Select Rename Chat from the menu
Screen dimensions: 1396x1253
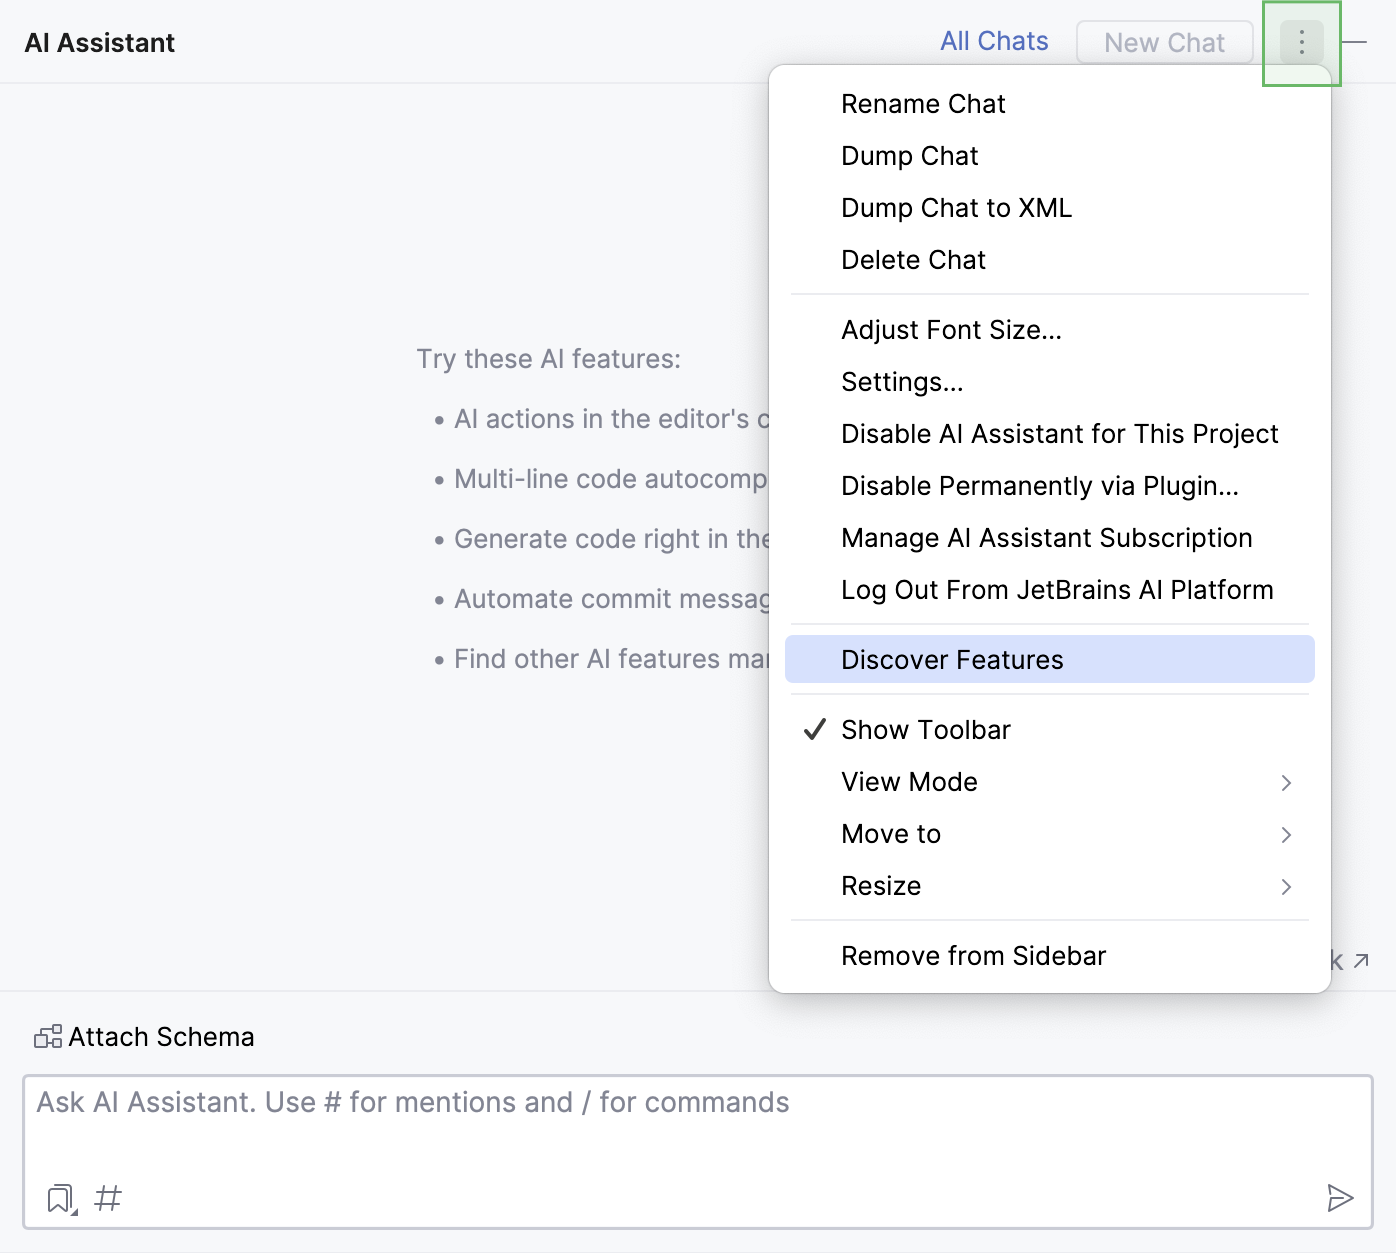click(x=1050, y=104)
